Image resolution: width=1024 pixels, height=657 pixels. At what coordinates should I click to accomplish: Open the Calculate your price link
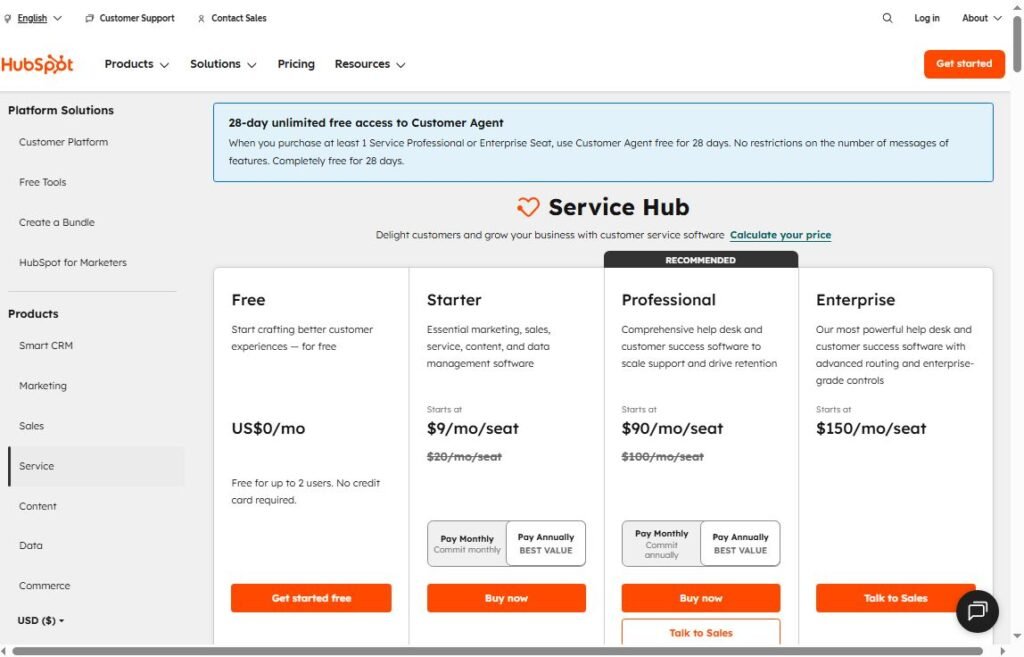pyautogui.click(x=780, y=234)
